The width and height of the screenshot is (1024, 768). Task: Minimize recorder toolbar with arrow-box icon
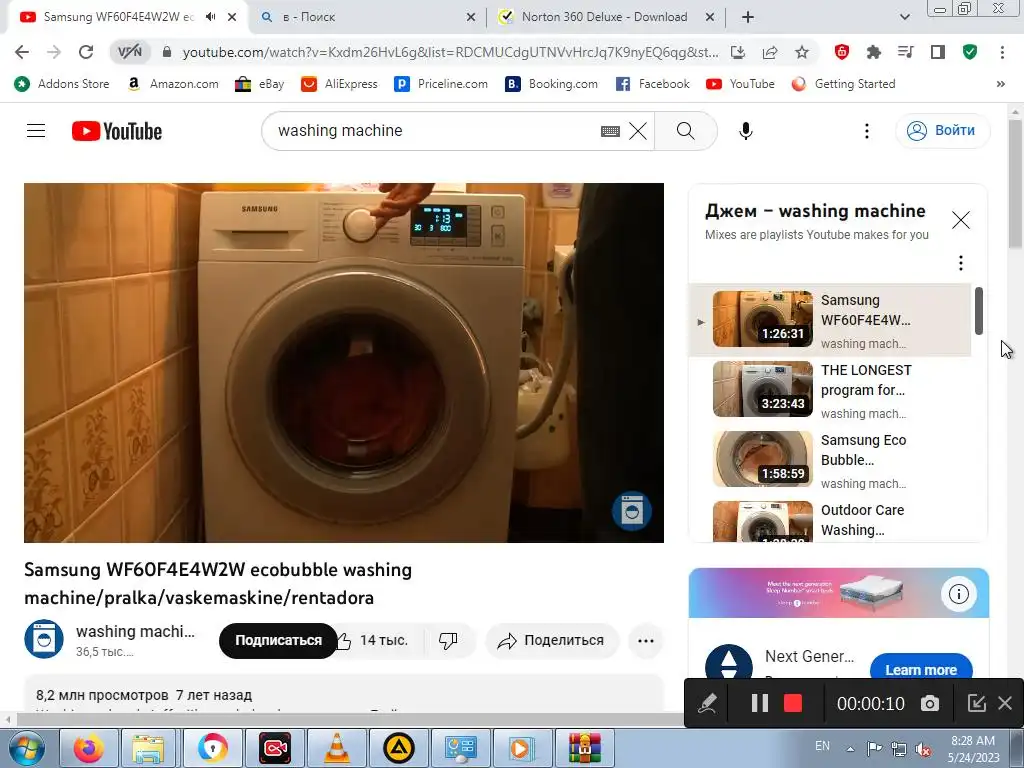[976, 703]
